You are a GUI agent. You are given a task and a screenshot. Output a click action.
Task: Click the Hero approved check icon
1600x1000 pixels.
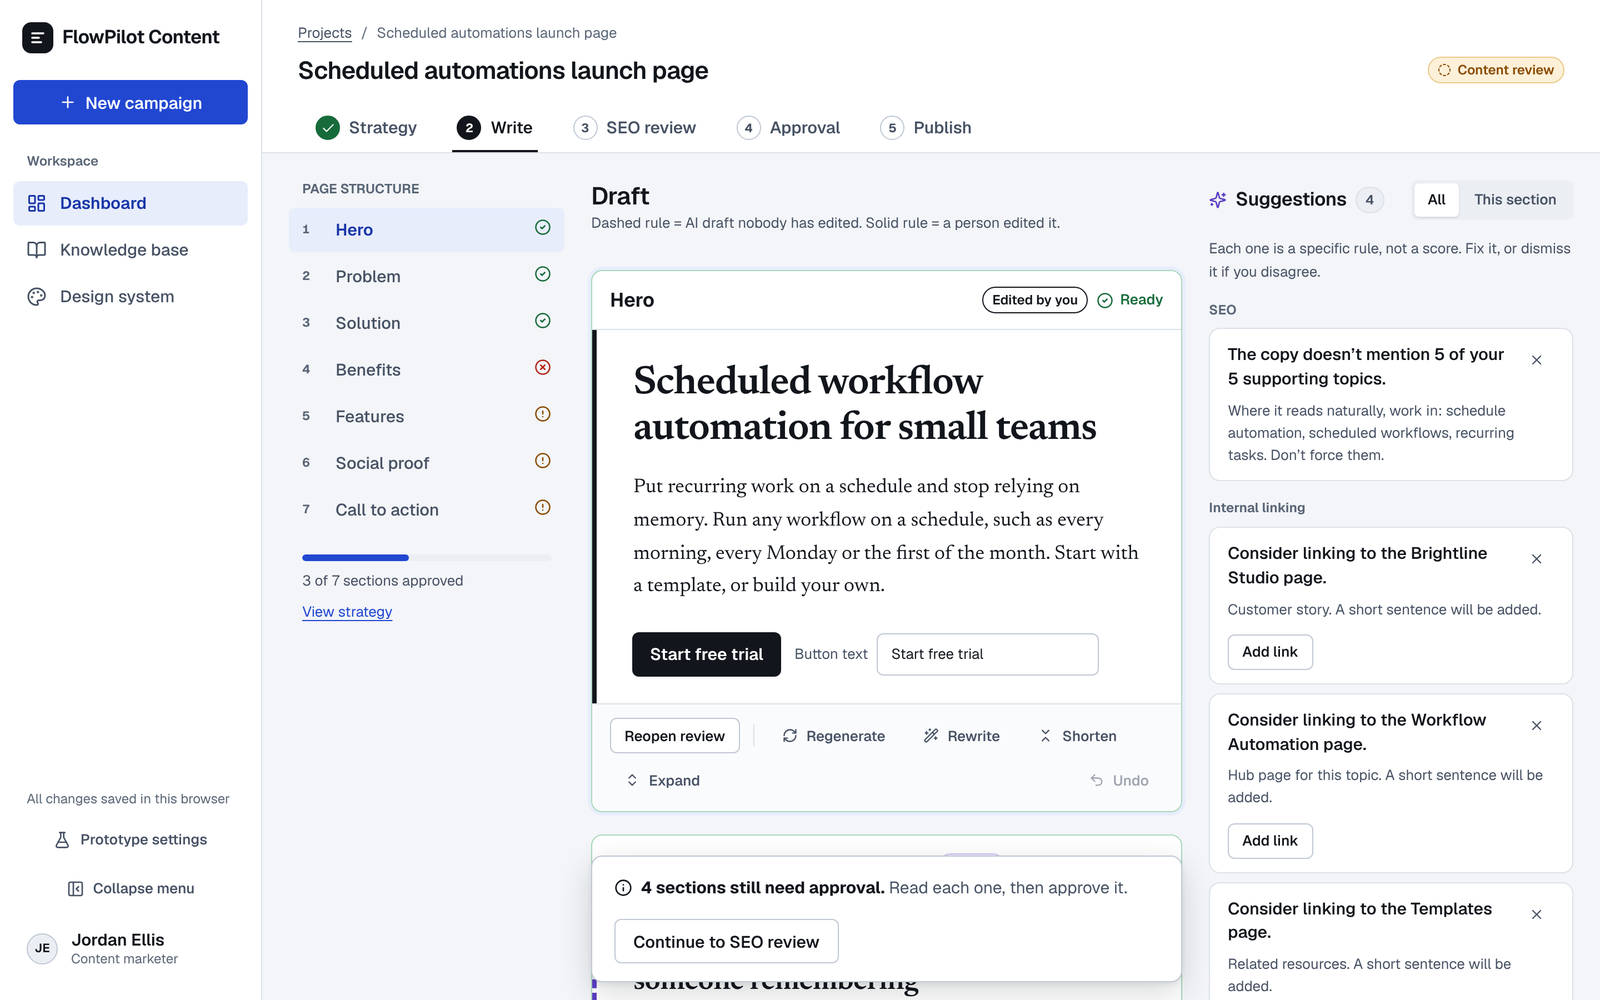click(543, 228)
